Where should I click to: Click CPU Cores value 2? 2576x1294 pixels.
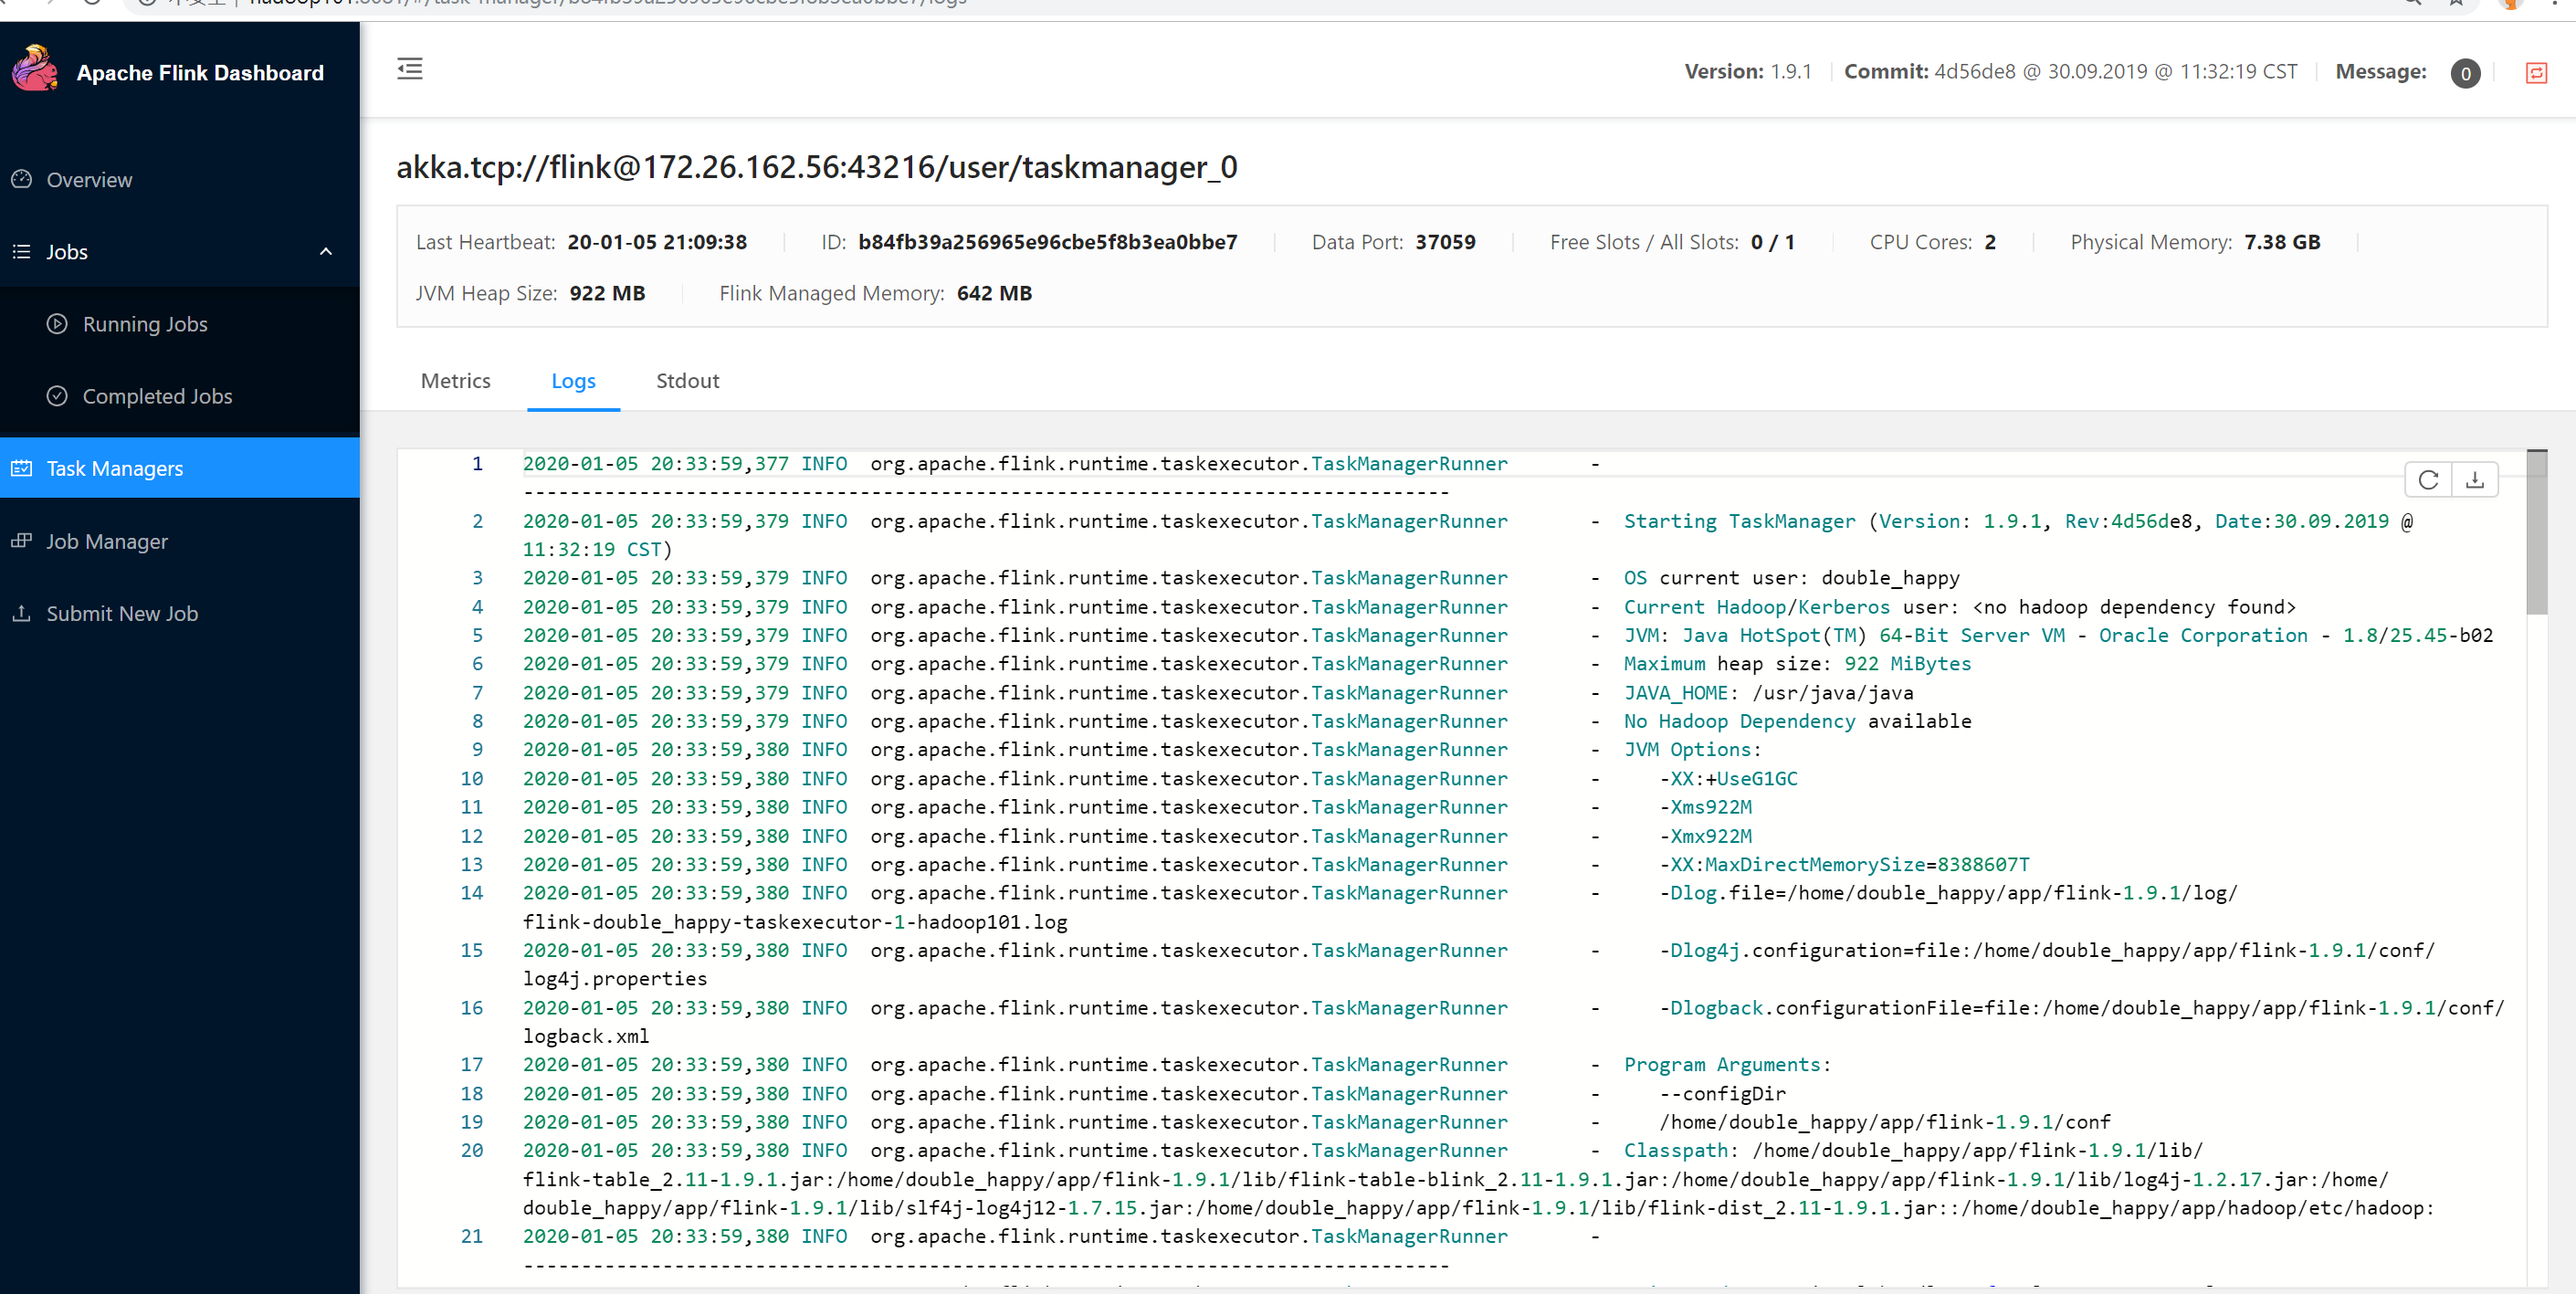[1990, 242]
